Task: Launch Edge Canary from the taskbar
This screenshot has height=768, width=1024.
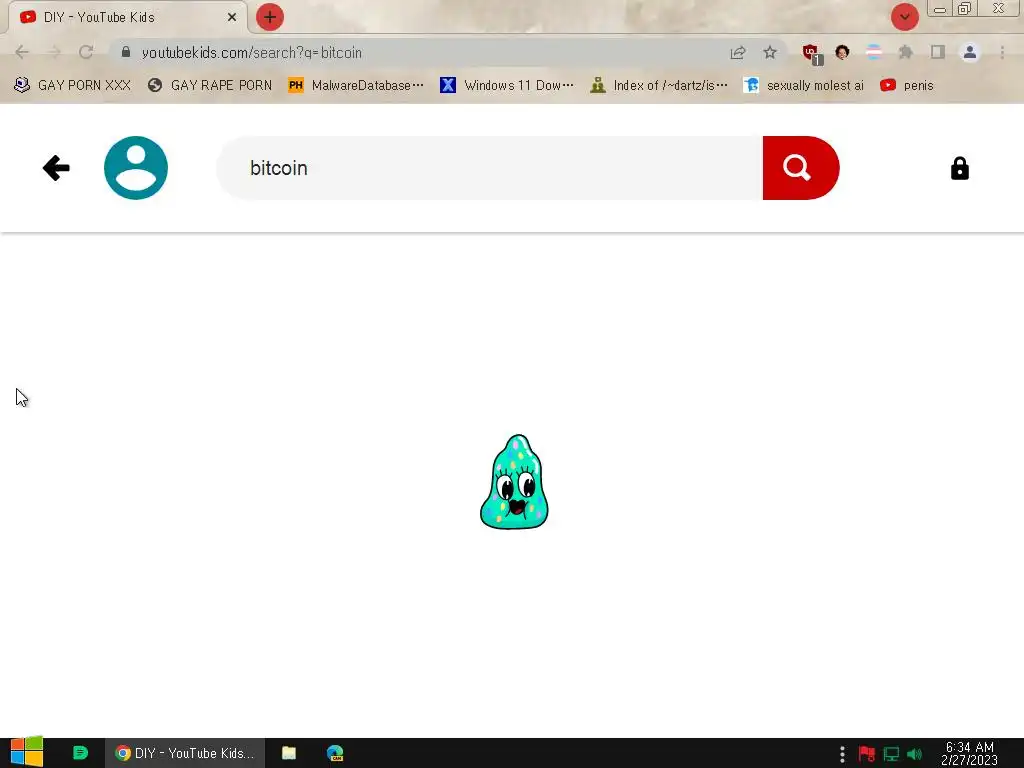Action: 335,753
